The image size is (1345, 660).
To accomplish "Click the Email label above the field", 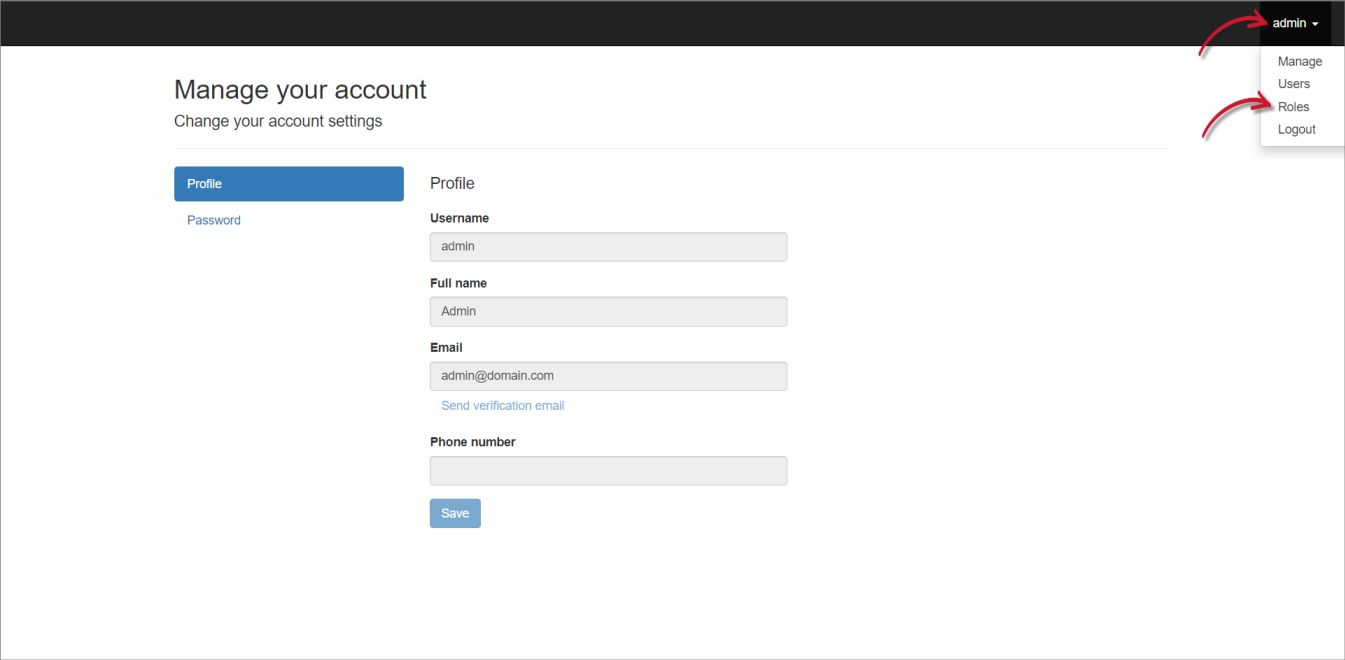I will pyautogui.click(x=446, y=347).
